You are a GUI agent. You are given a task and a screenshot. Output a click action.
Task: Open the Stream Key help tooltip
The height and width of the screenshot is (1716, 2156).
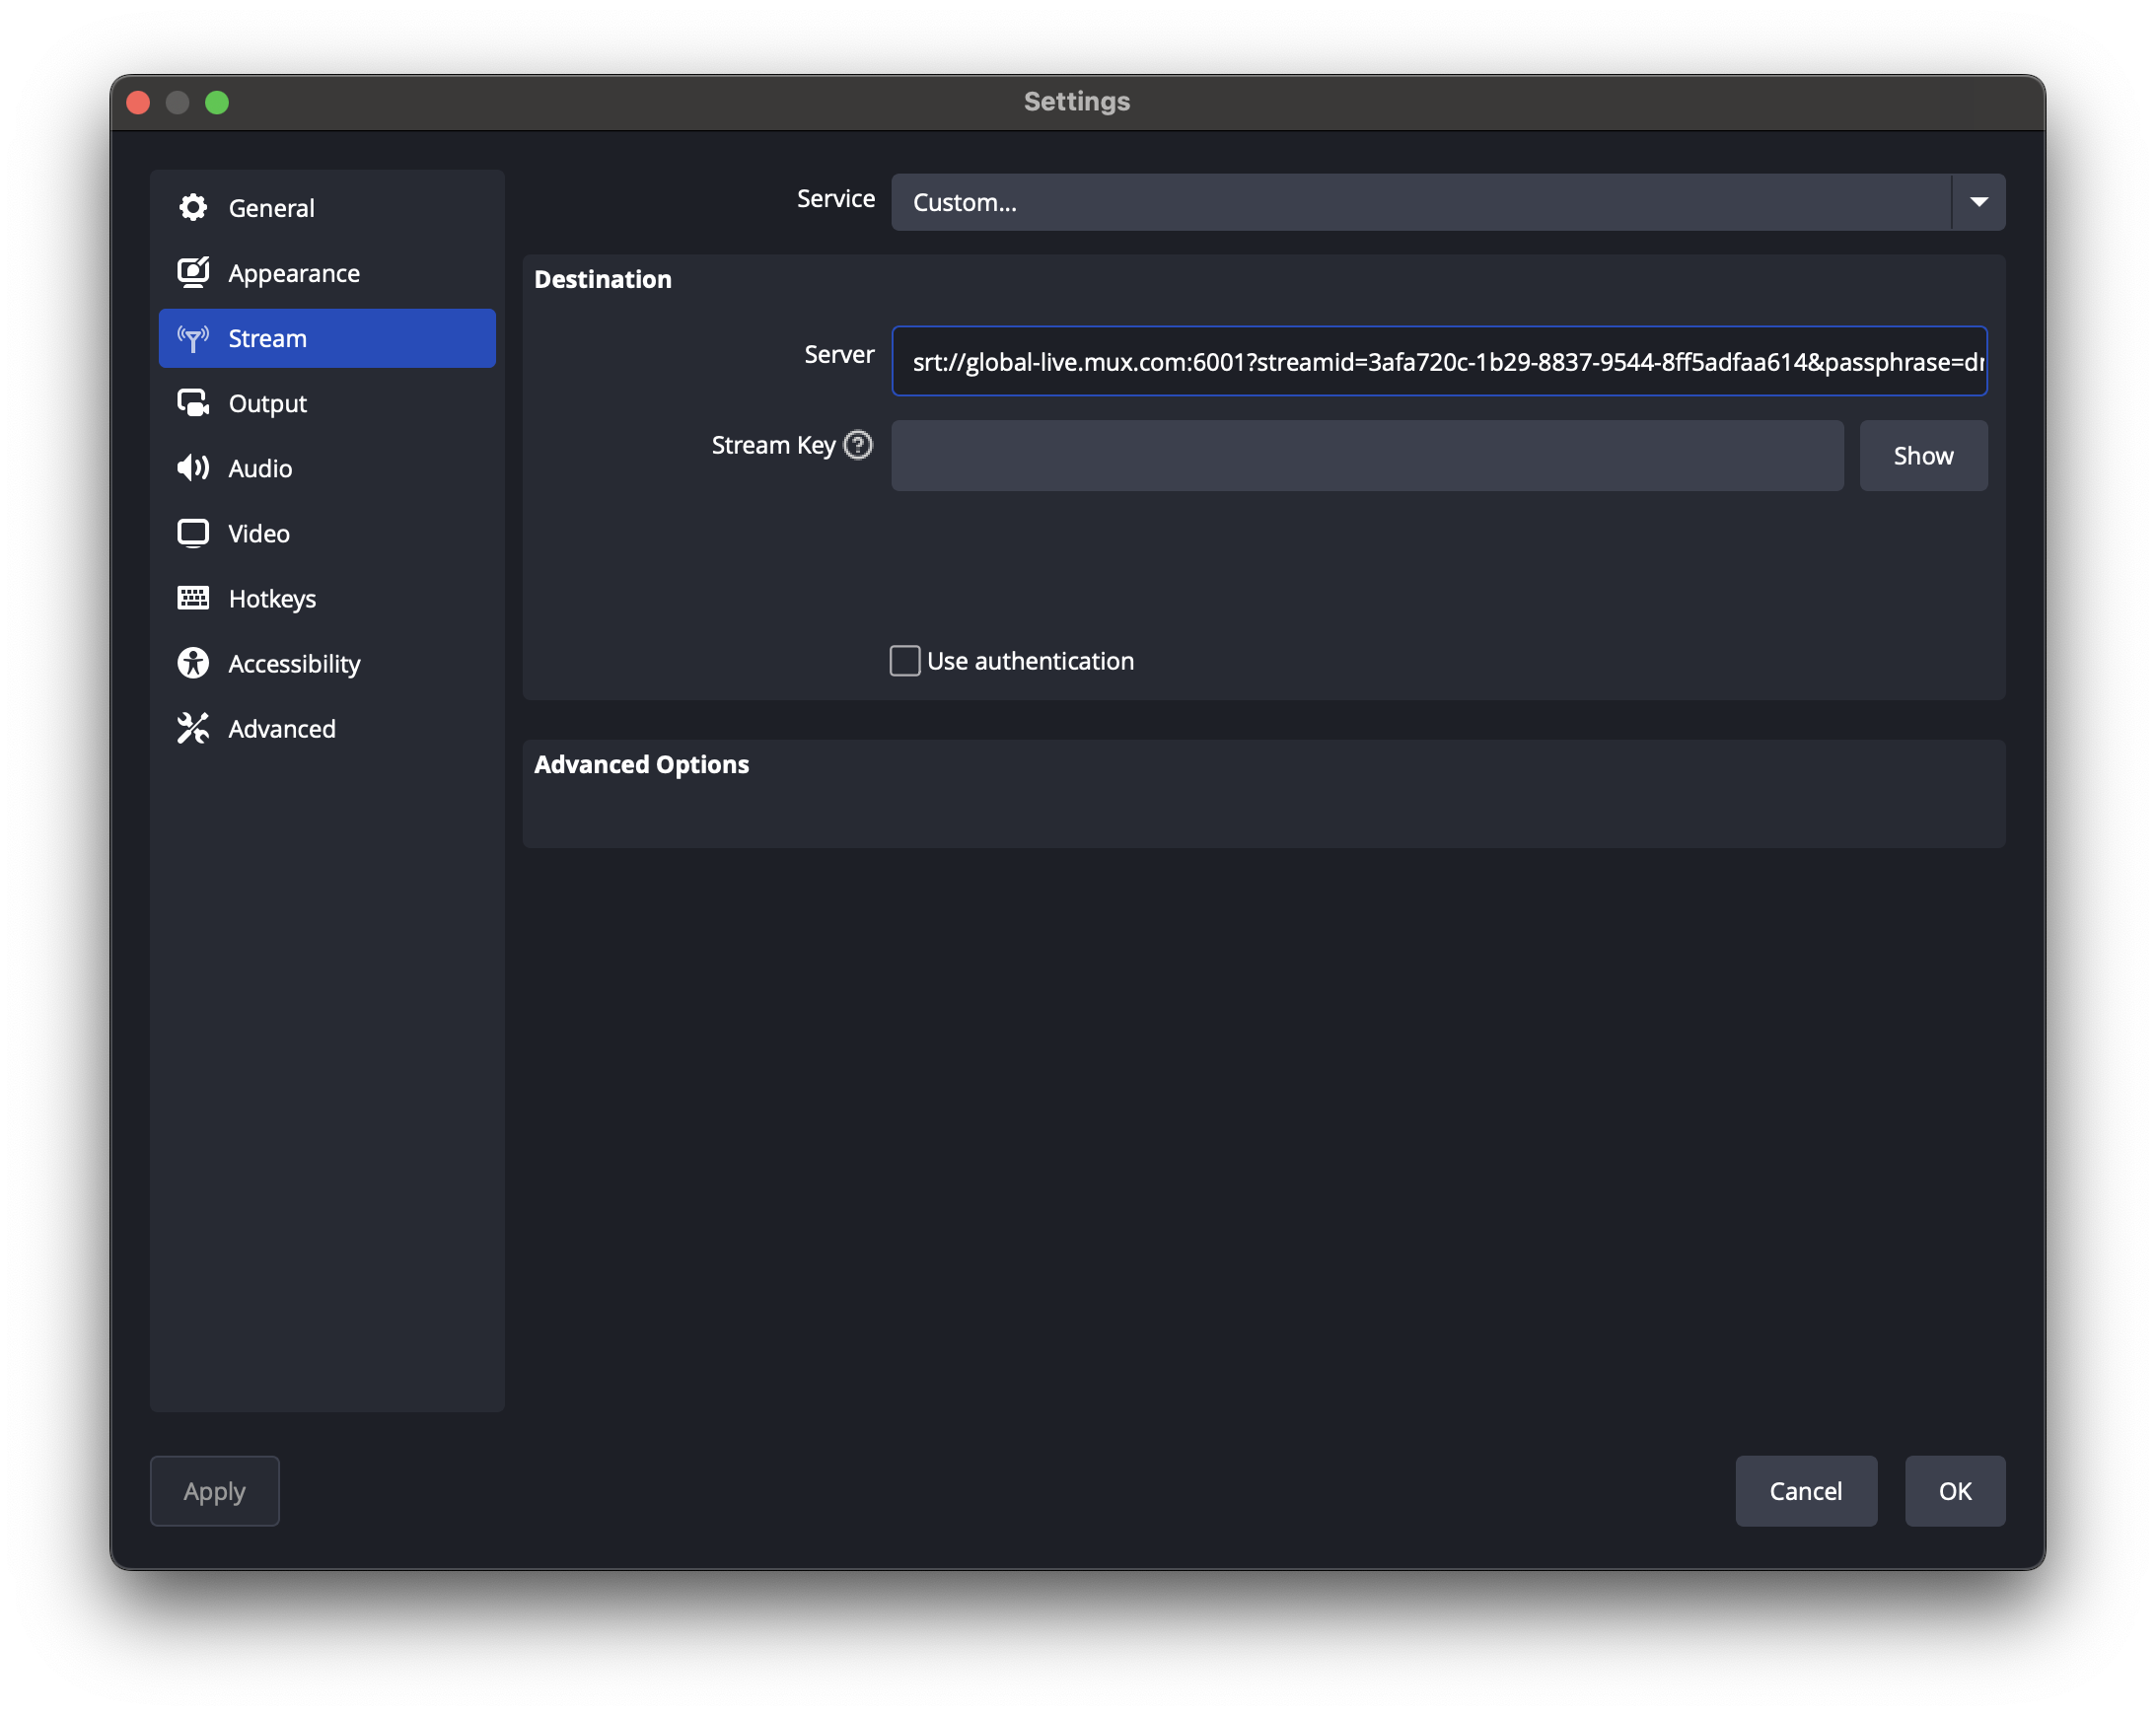(x=857, y=445)
